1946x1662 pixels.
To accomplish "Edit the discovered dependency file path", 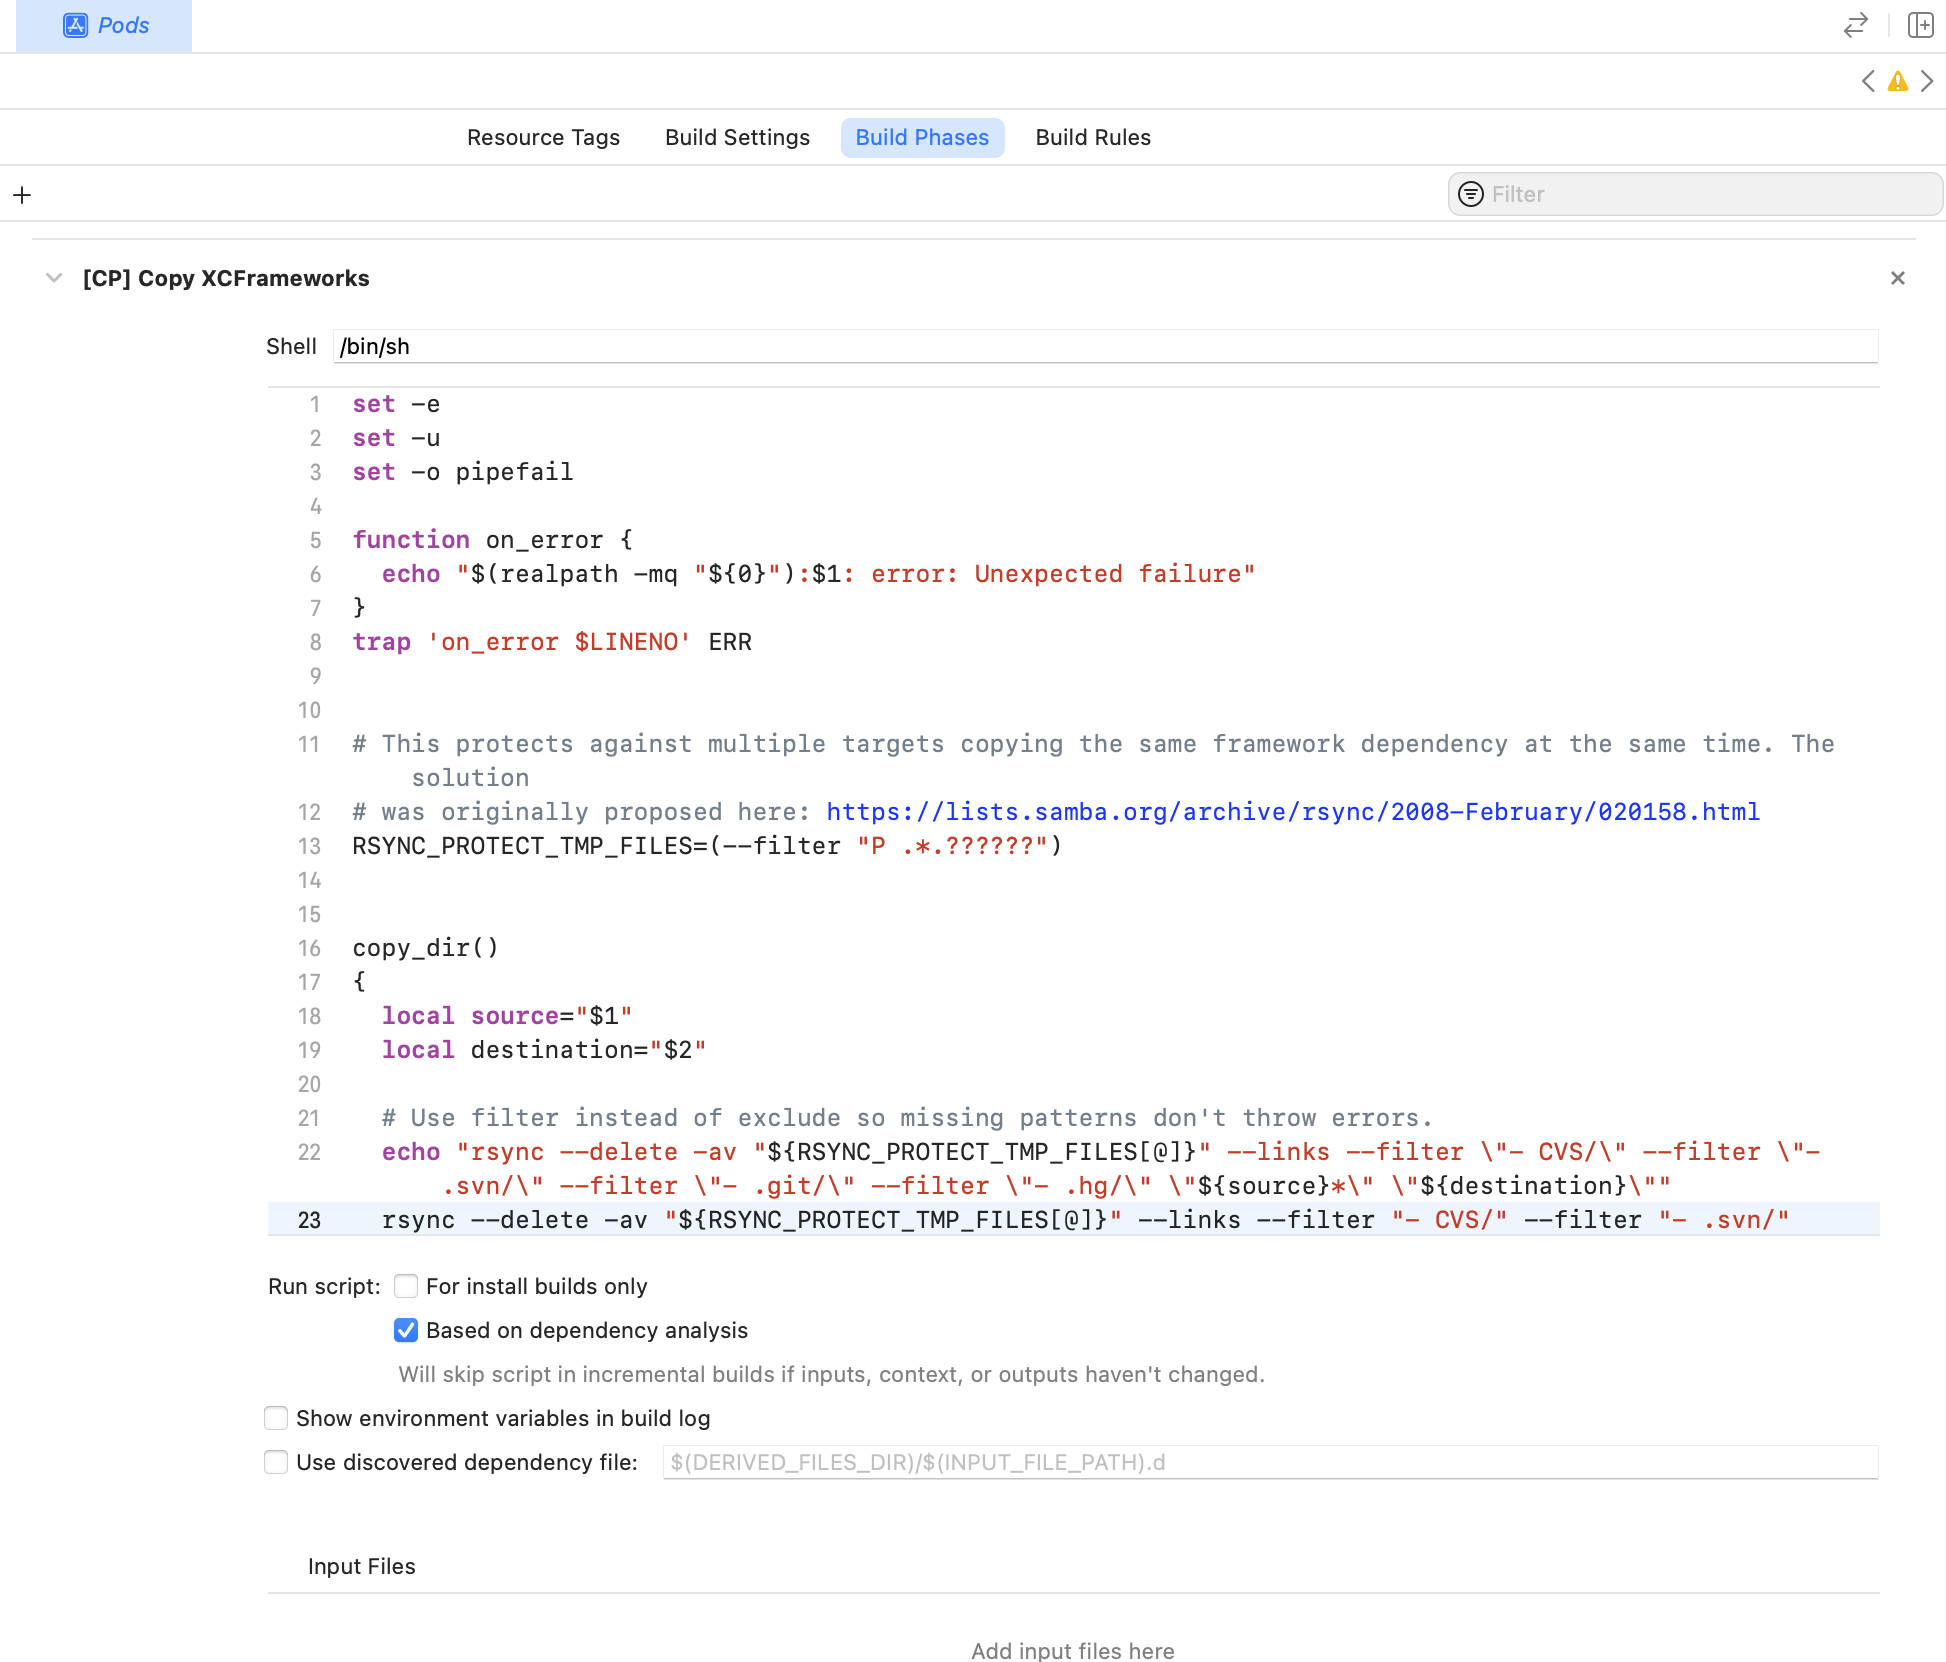I will pyautogui.click(x=1270, y=1462).
